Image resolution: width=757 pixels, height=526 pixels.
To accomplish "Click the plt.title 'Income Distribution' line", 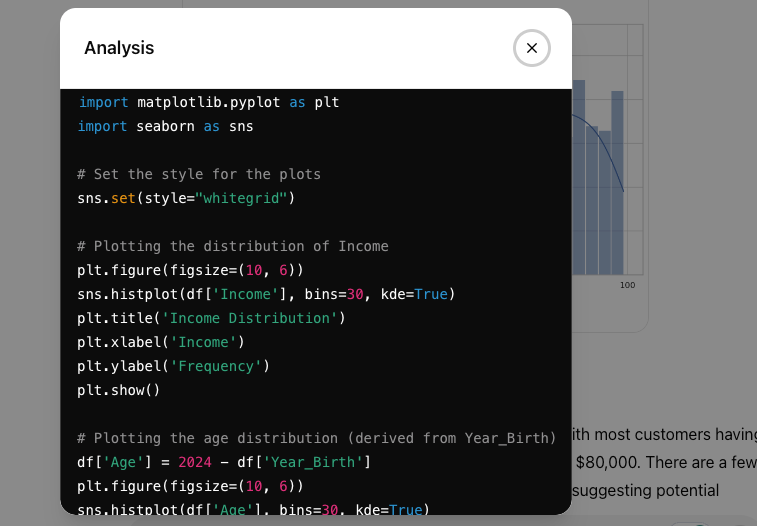I will 211,318.
